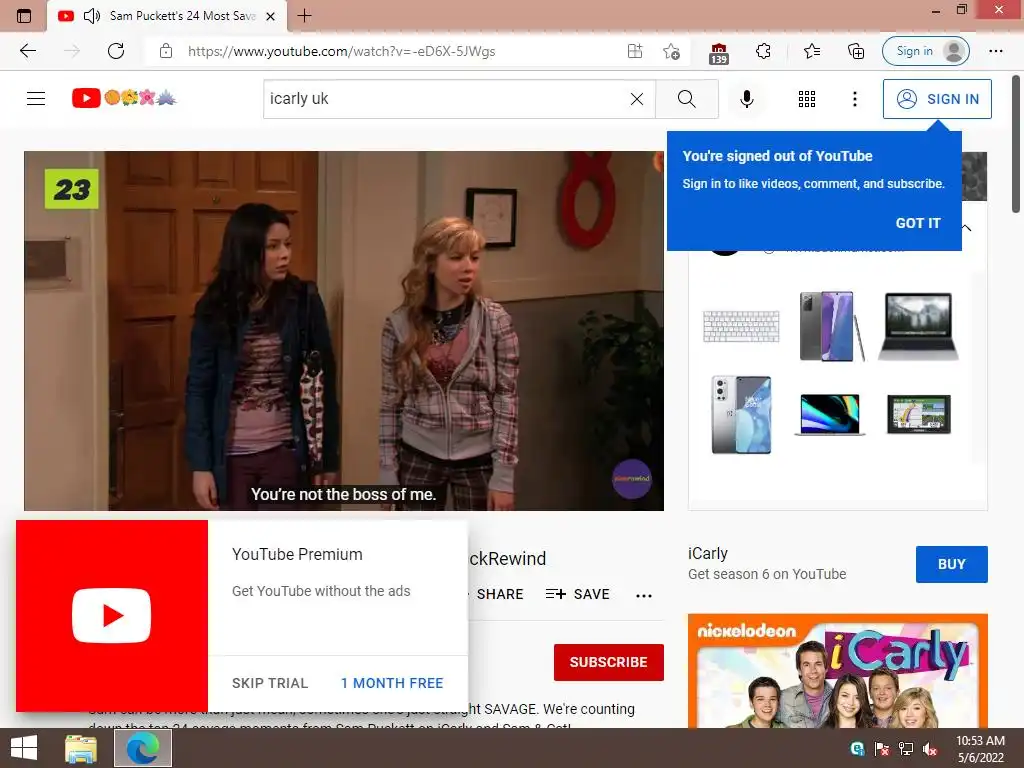
Task: Dismiss the signed-out tooltip with GOT IT
Action: [x=918, y=223]
